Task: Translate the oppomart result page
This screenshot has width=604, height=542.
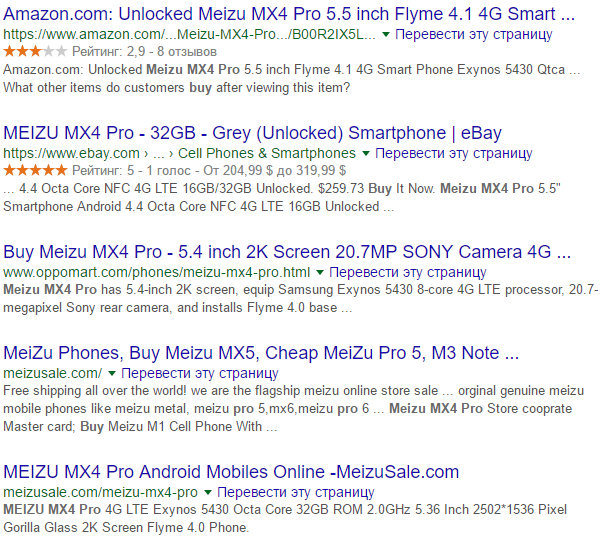Action: [408, 272]
